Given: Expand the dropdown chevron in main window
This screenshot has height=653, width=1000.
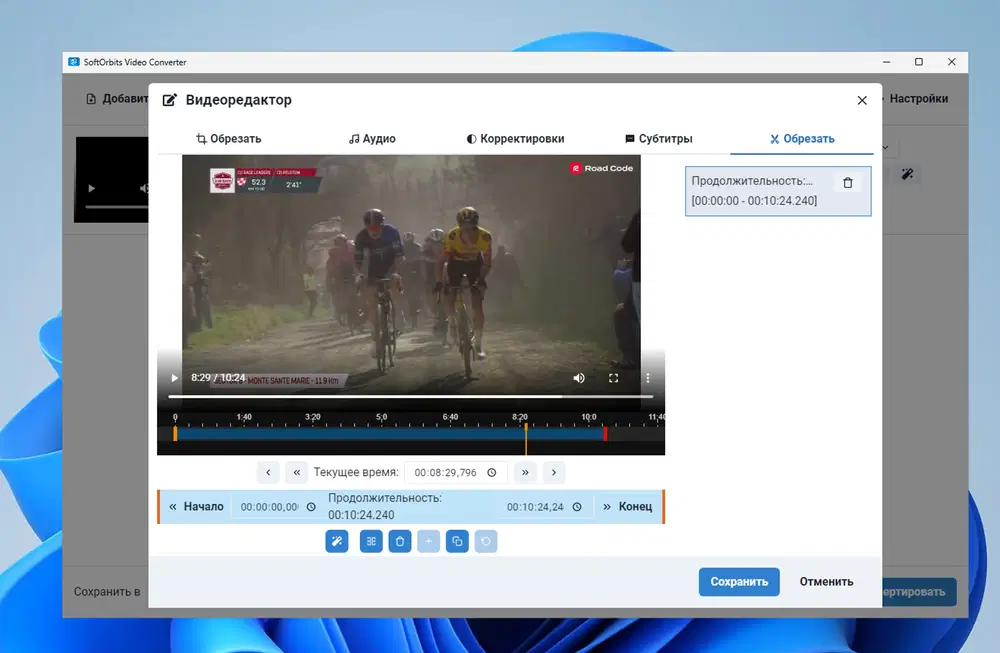Looking at the screenshot, I should tap(885, 147).
